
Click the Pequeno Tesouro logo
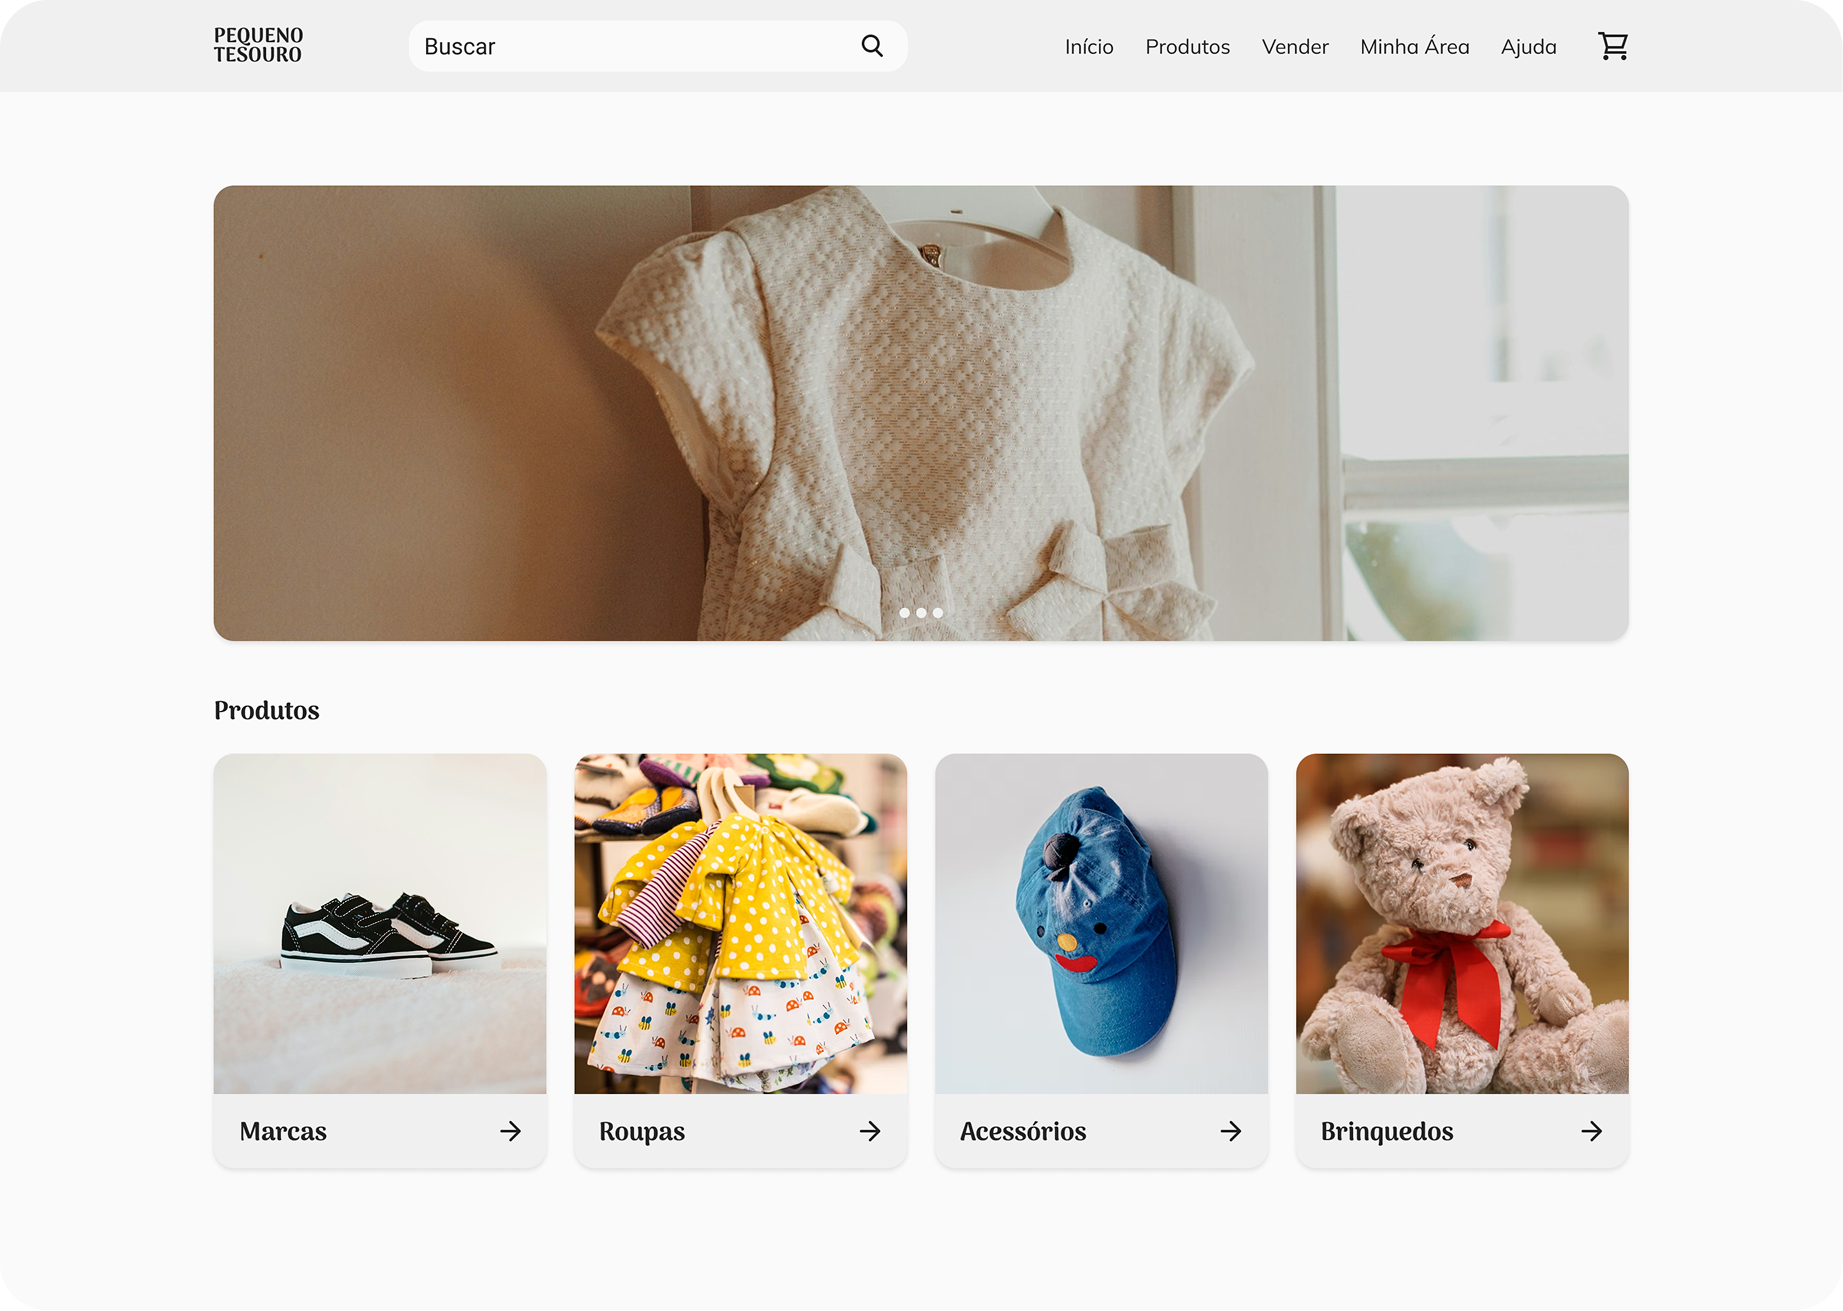click(x=258, y=46)
